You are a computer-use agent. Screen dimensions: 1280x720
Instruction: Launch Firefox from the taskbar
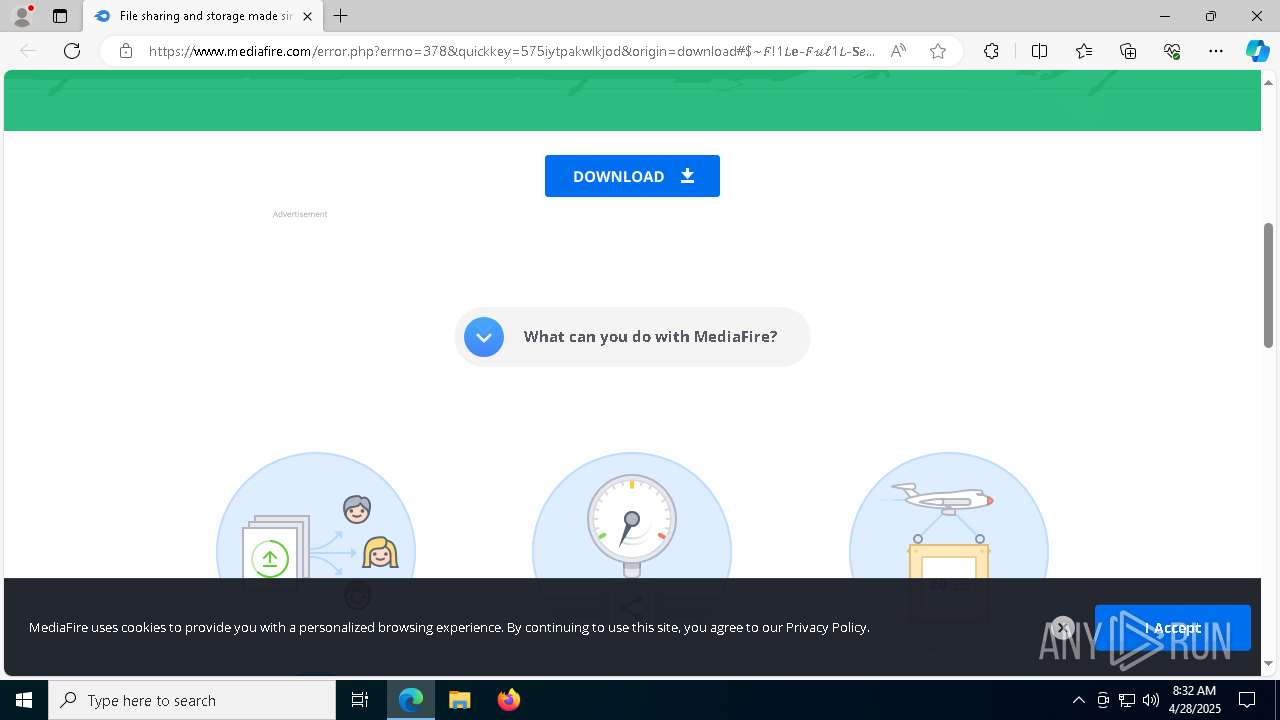click(509, 700)
